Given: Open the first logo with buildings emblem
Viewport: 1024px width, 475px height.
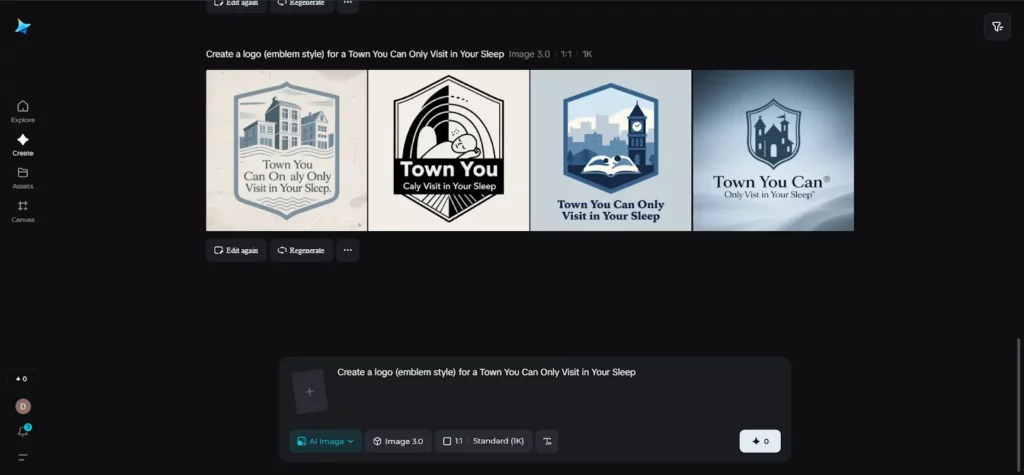Looking at the screenshot, I should [x=287, y=150].
